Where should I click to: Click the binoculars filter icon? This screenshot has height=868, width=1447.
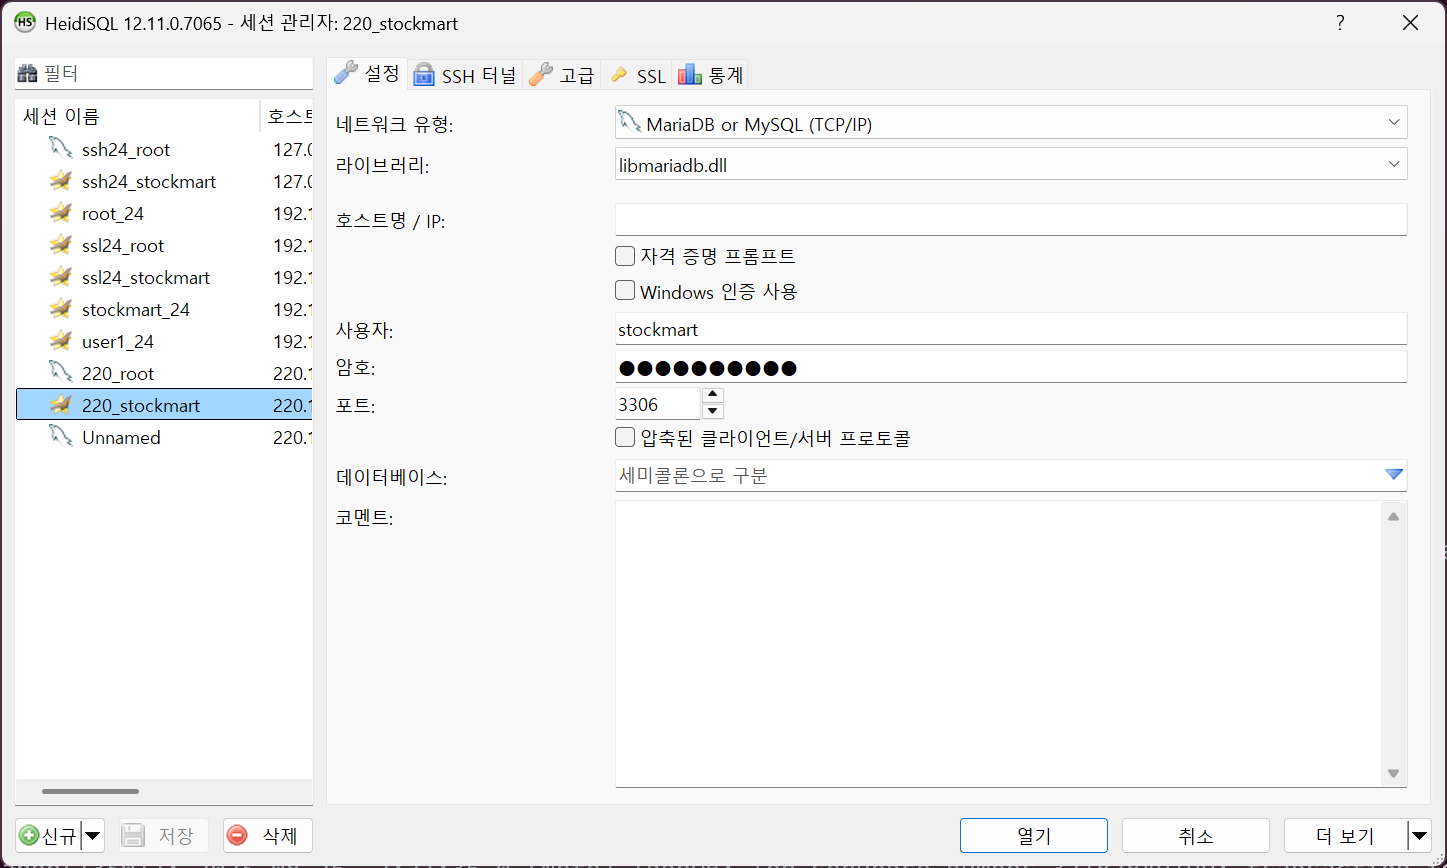point(28,73)
